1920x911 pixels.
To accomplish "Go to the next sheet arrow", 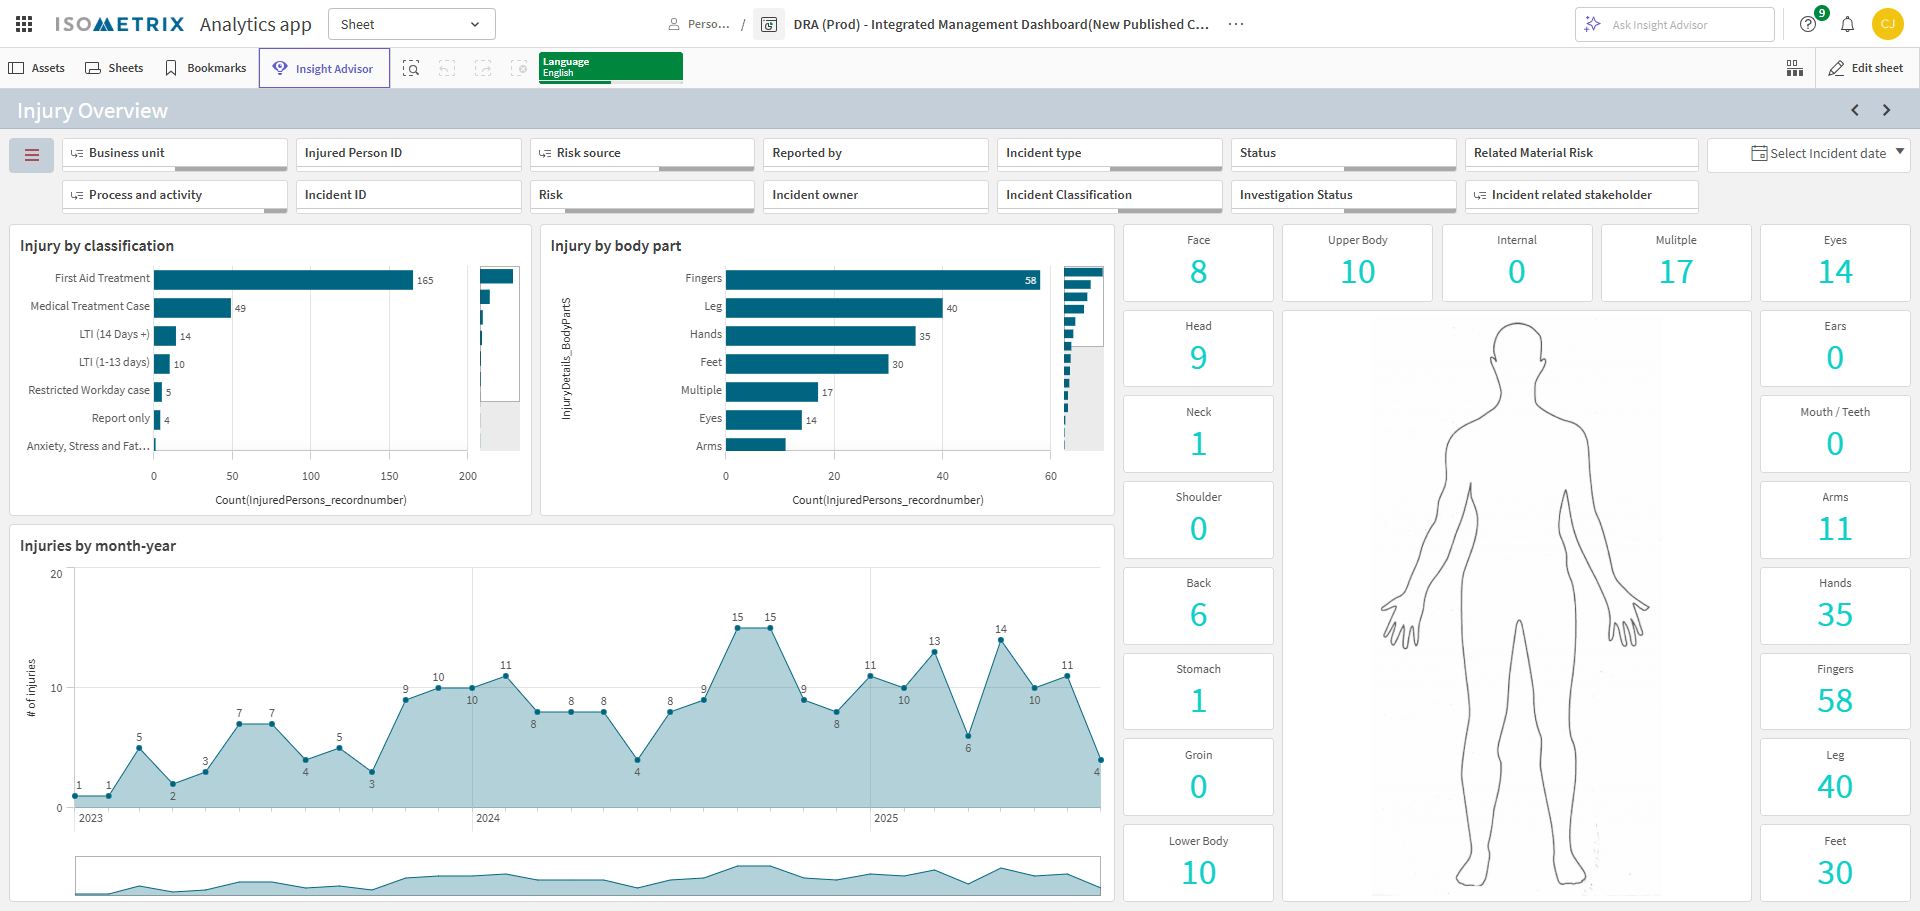I will [1887, 110].
